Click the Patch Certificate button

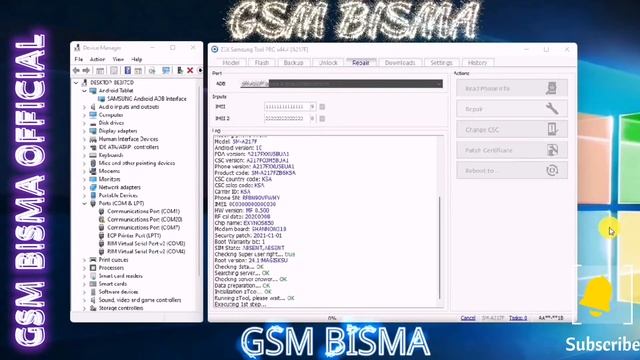[512, 150]
